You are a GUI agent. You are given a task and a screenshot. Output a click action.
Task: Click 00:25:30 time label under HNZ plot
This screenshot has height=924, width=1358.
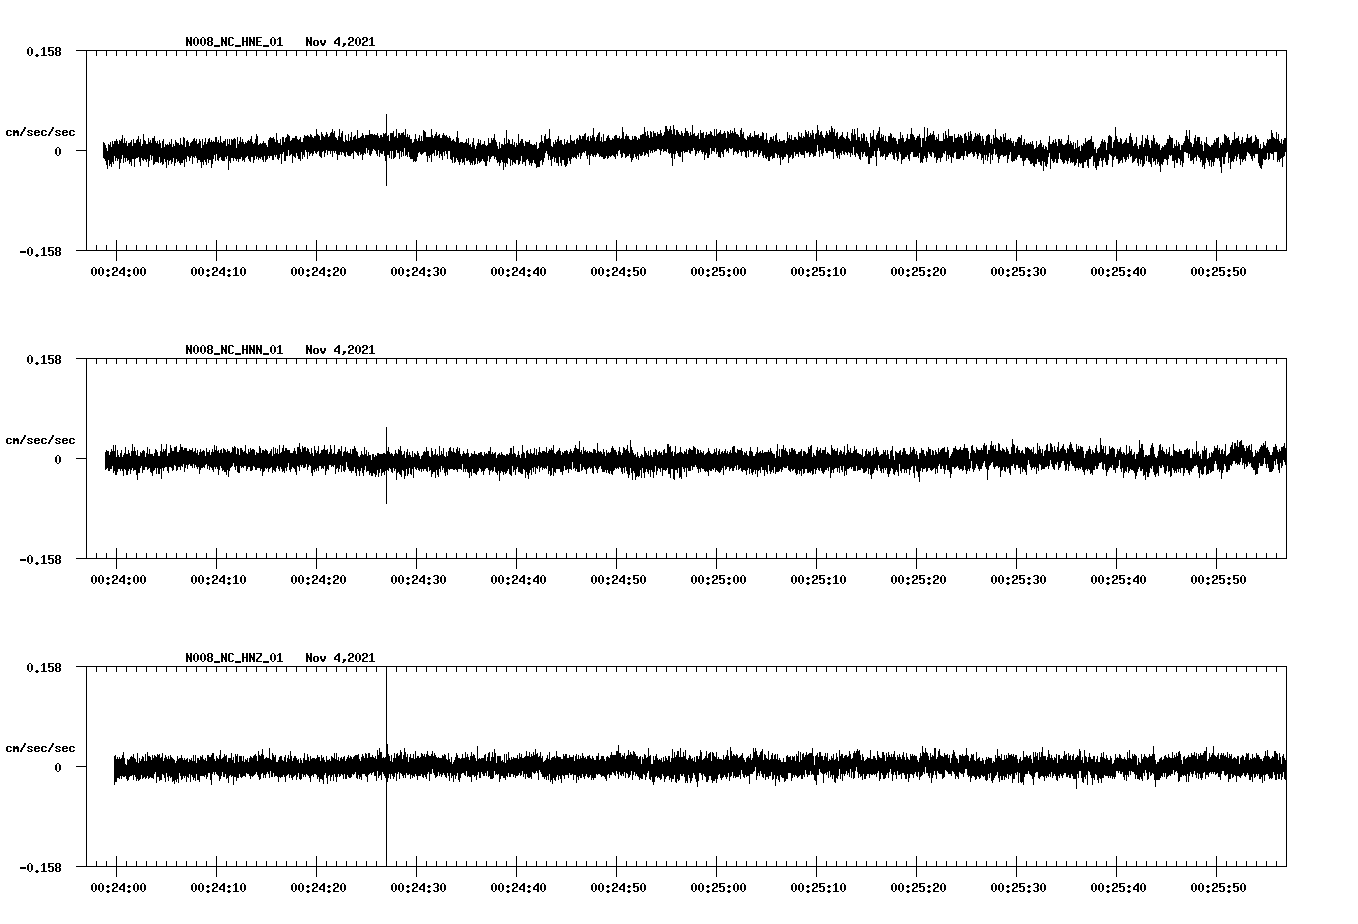click(1018, 888)
